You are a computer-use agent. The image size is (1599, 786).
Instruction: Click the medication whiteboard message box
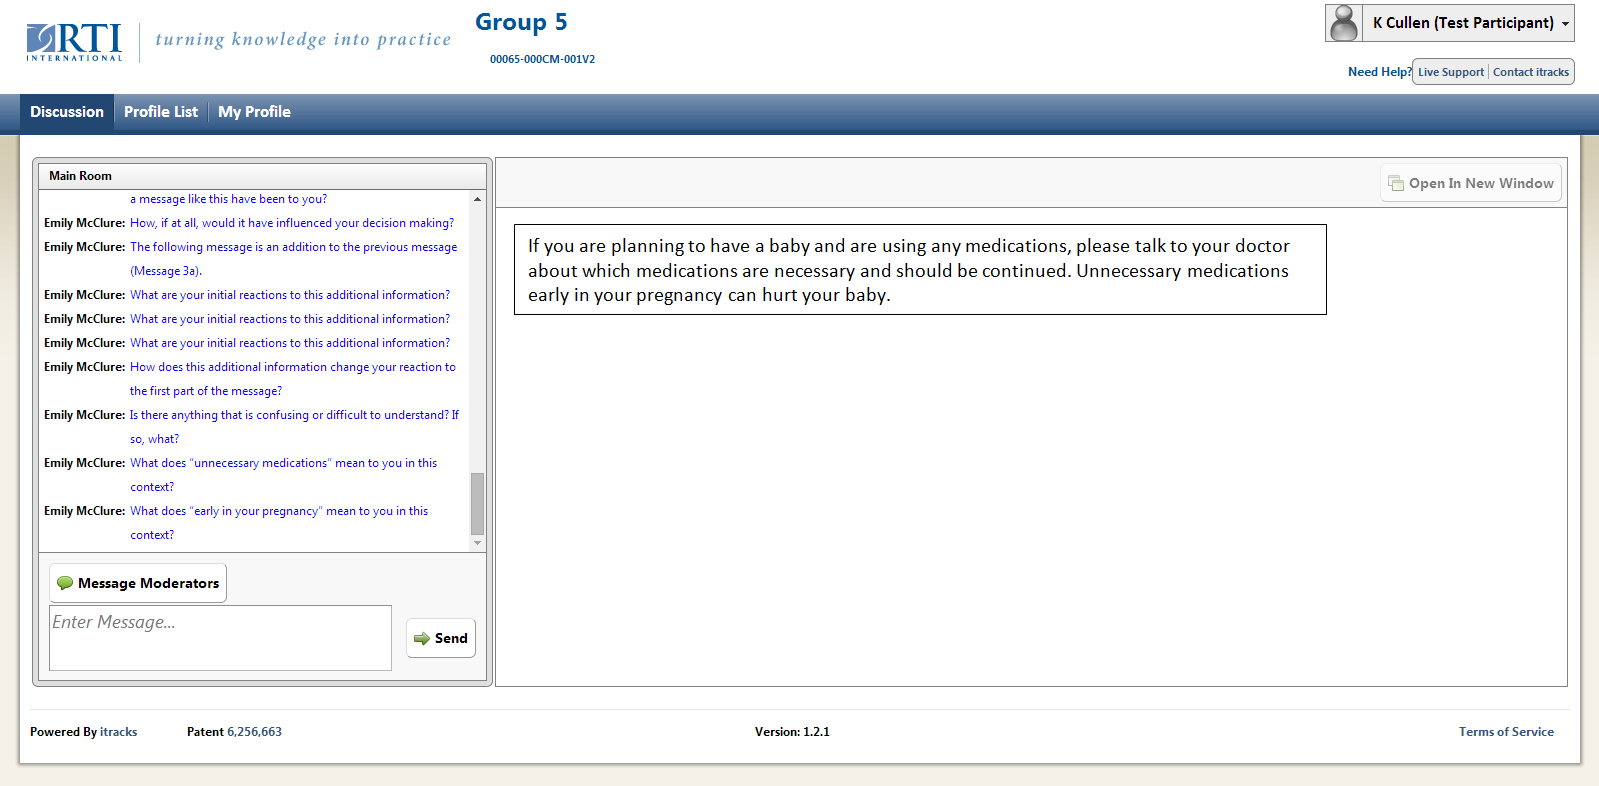tap(920, 270)
